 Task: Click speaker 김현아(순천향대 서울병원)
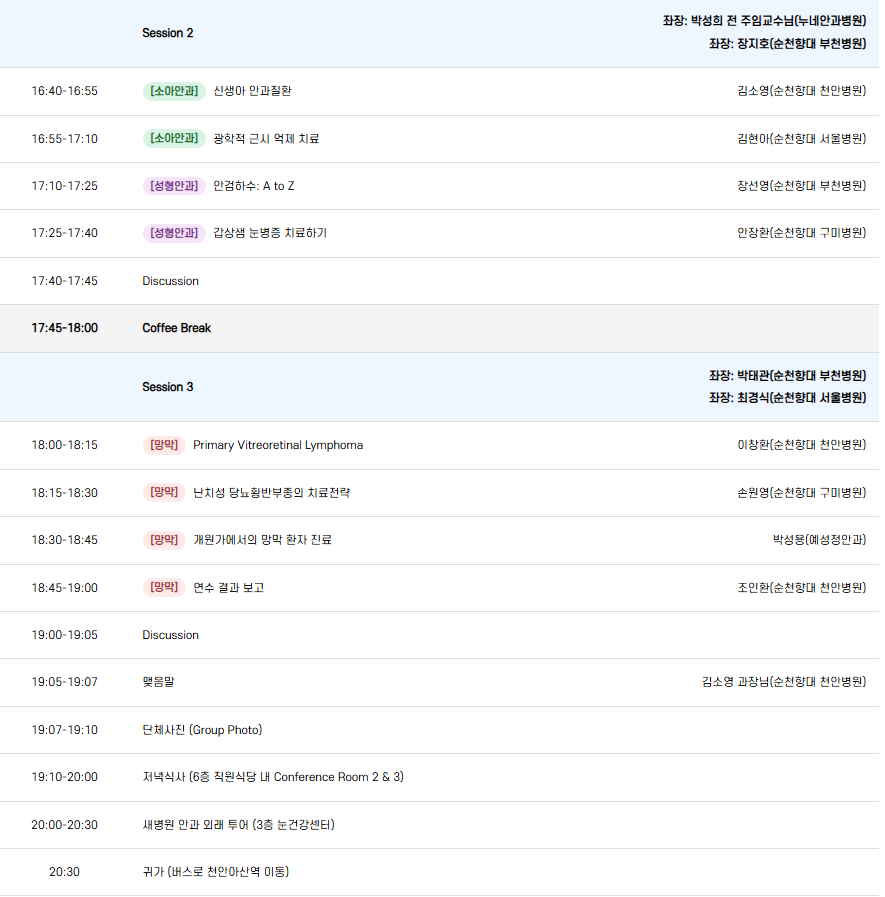point(801,139)
